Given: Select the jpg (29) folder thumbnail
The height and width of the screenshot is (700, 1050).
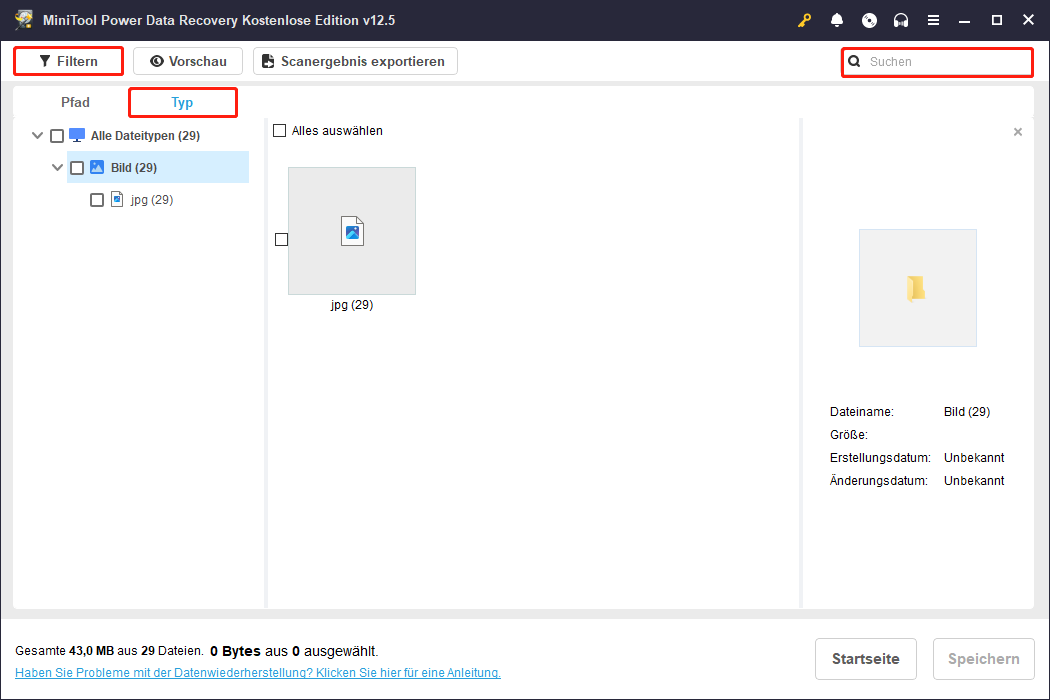Looking at the screenshot, I should coord(352,230).
